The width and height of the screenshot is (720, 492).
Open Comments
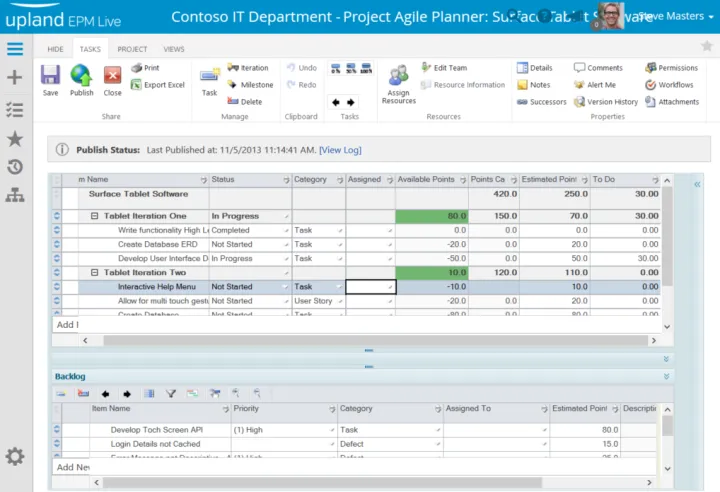click(598, 68)
